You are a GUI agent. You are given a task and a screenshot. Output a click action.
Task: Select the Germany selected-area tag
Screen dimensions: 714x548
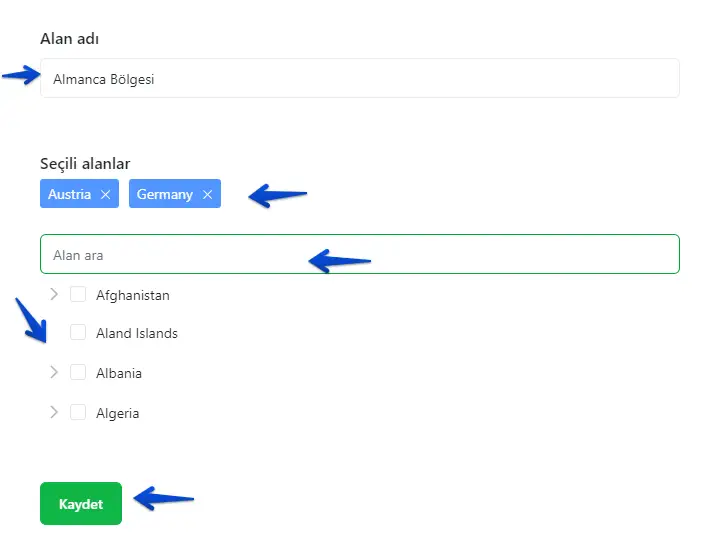point(165,194)
